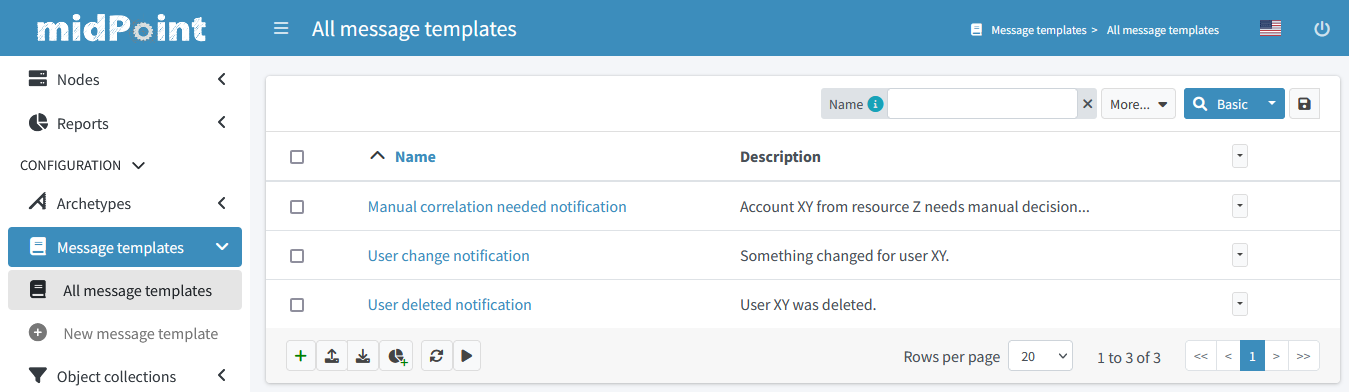This screenshot has height=392, width=1349.
Task: Open the Archetypes menu item
Action: tap(125, 203)
